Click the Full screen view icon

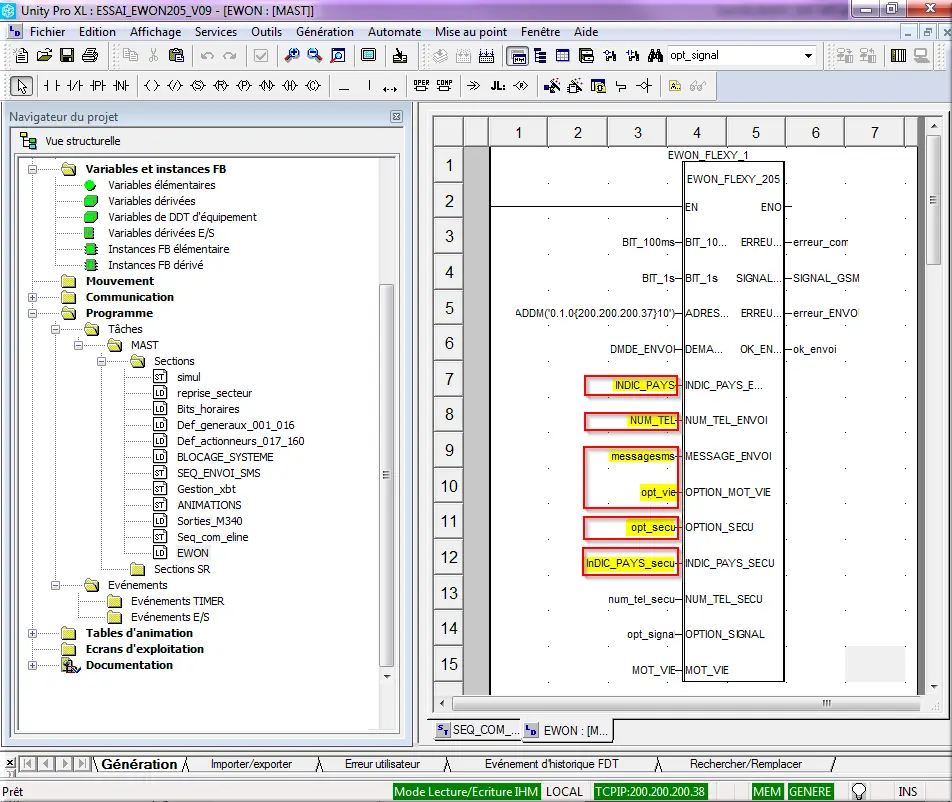pos(369,56)
